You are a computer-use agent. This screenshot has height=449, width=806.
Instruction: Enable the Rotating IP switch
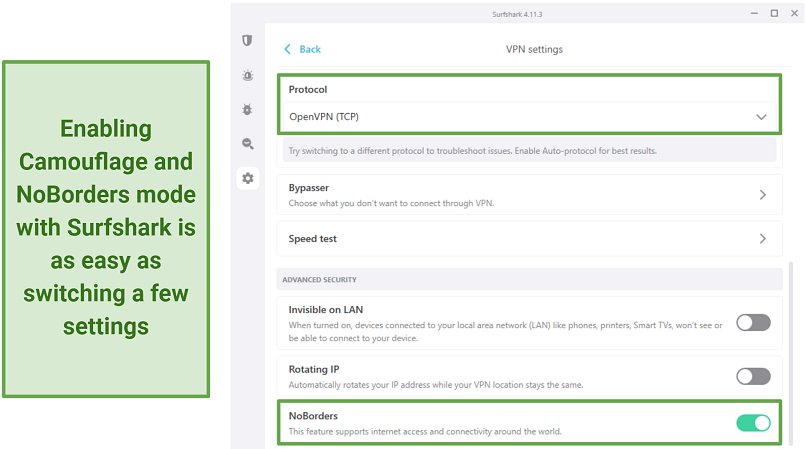(x=753, y=376)
